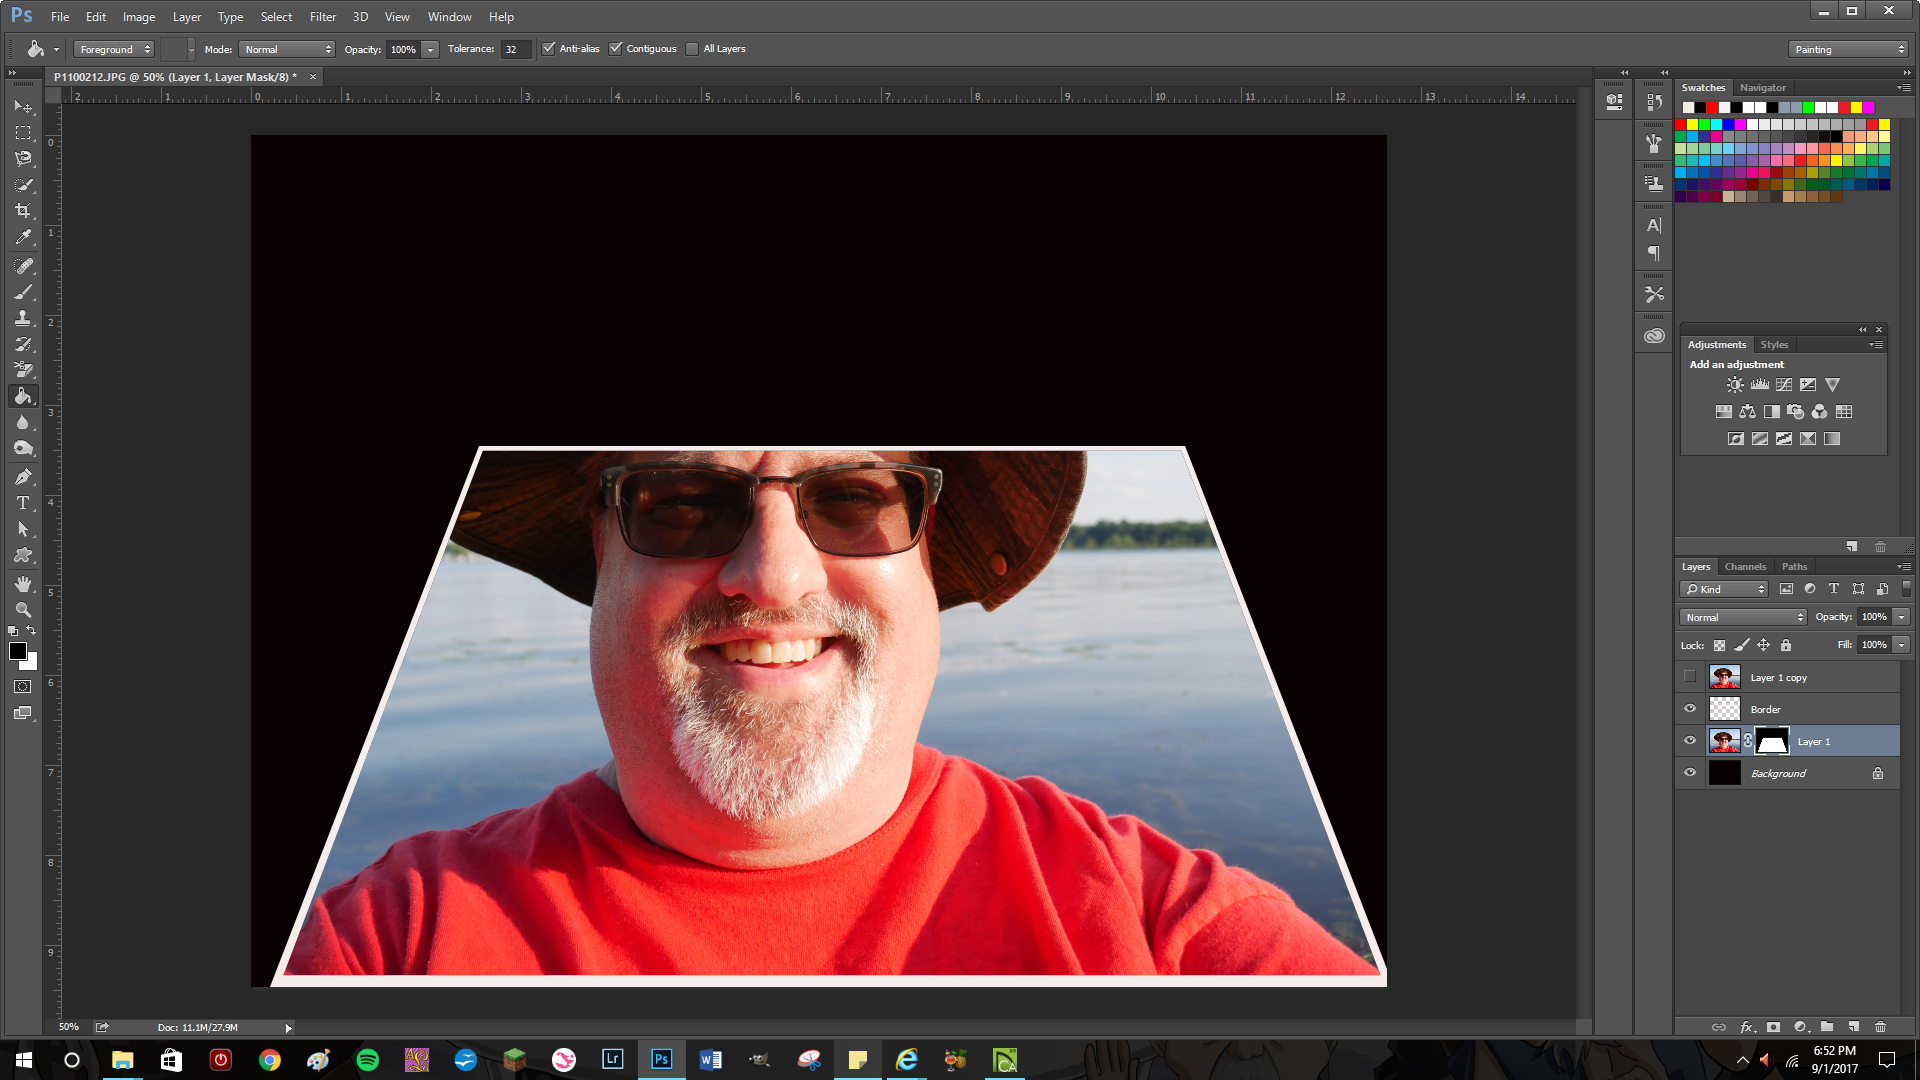Select the Path Selection tool
1920x1080 pixels.
coord(23,529)
